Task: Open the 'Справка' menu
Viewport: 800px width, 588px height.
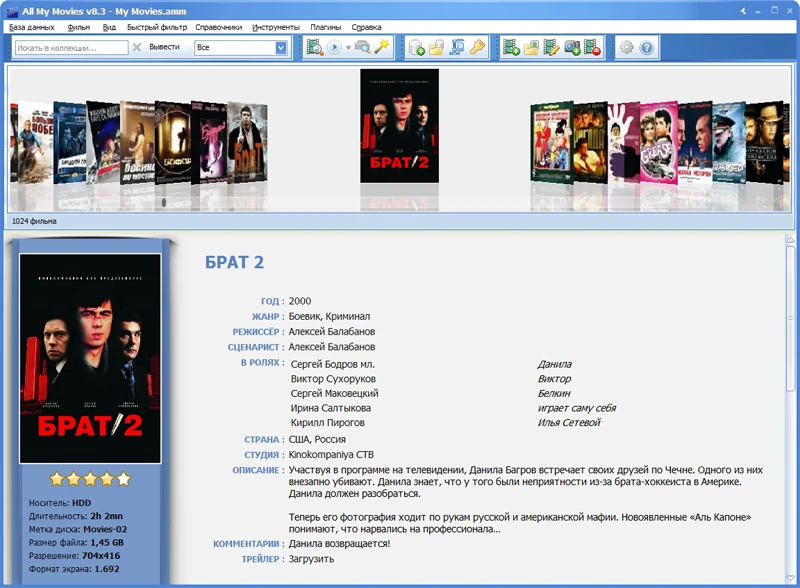Action: pos(366,27)
